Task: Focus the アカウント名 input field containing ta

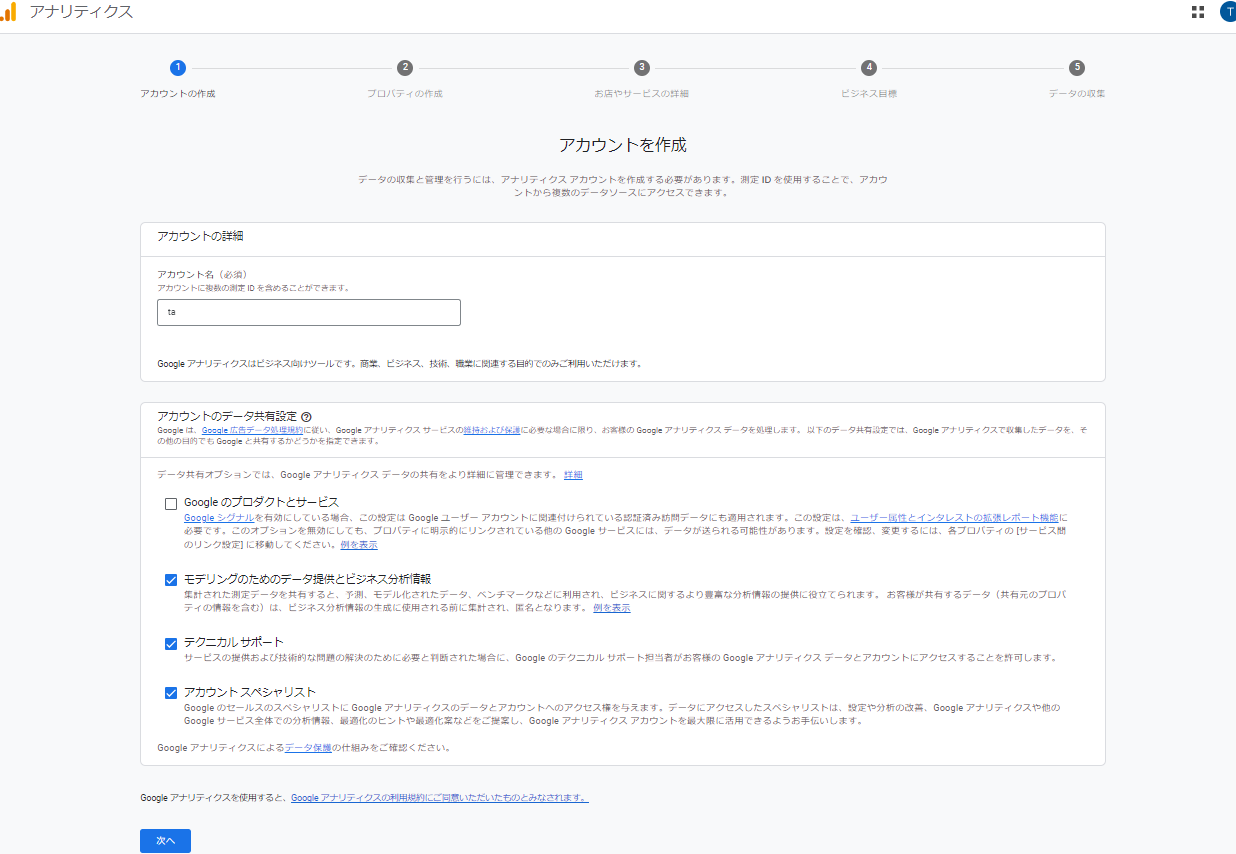Action: (x=309, y=312)
